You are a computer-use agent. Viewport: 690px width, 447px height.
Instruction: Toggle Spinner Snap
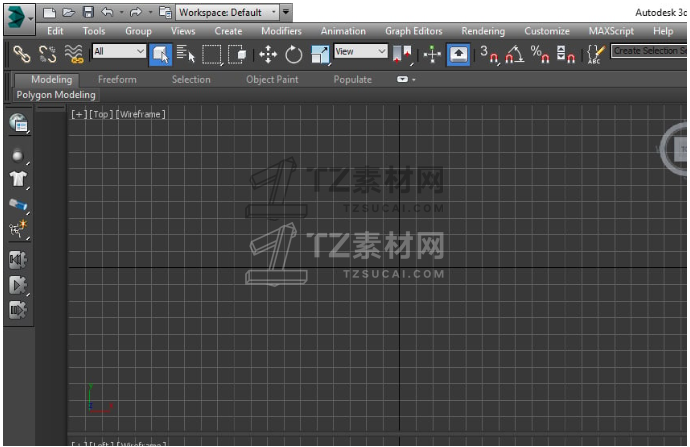[566, 55]
